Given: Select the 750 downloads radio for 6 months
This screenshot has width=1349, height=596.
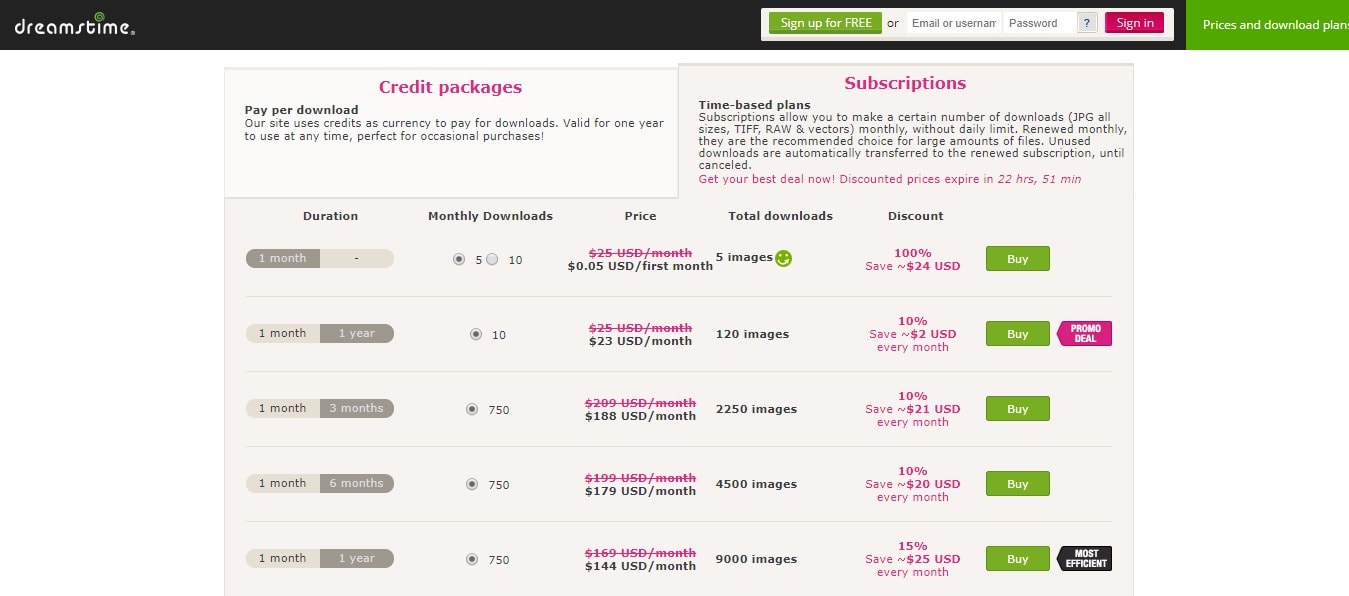Looking at the screenshot, I should 472,484.
